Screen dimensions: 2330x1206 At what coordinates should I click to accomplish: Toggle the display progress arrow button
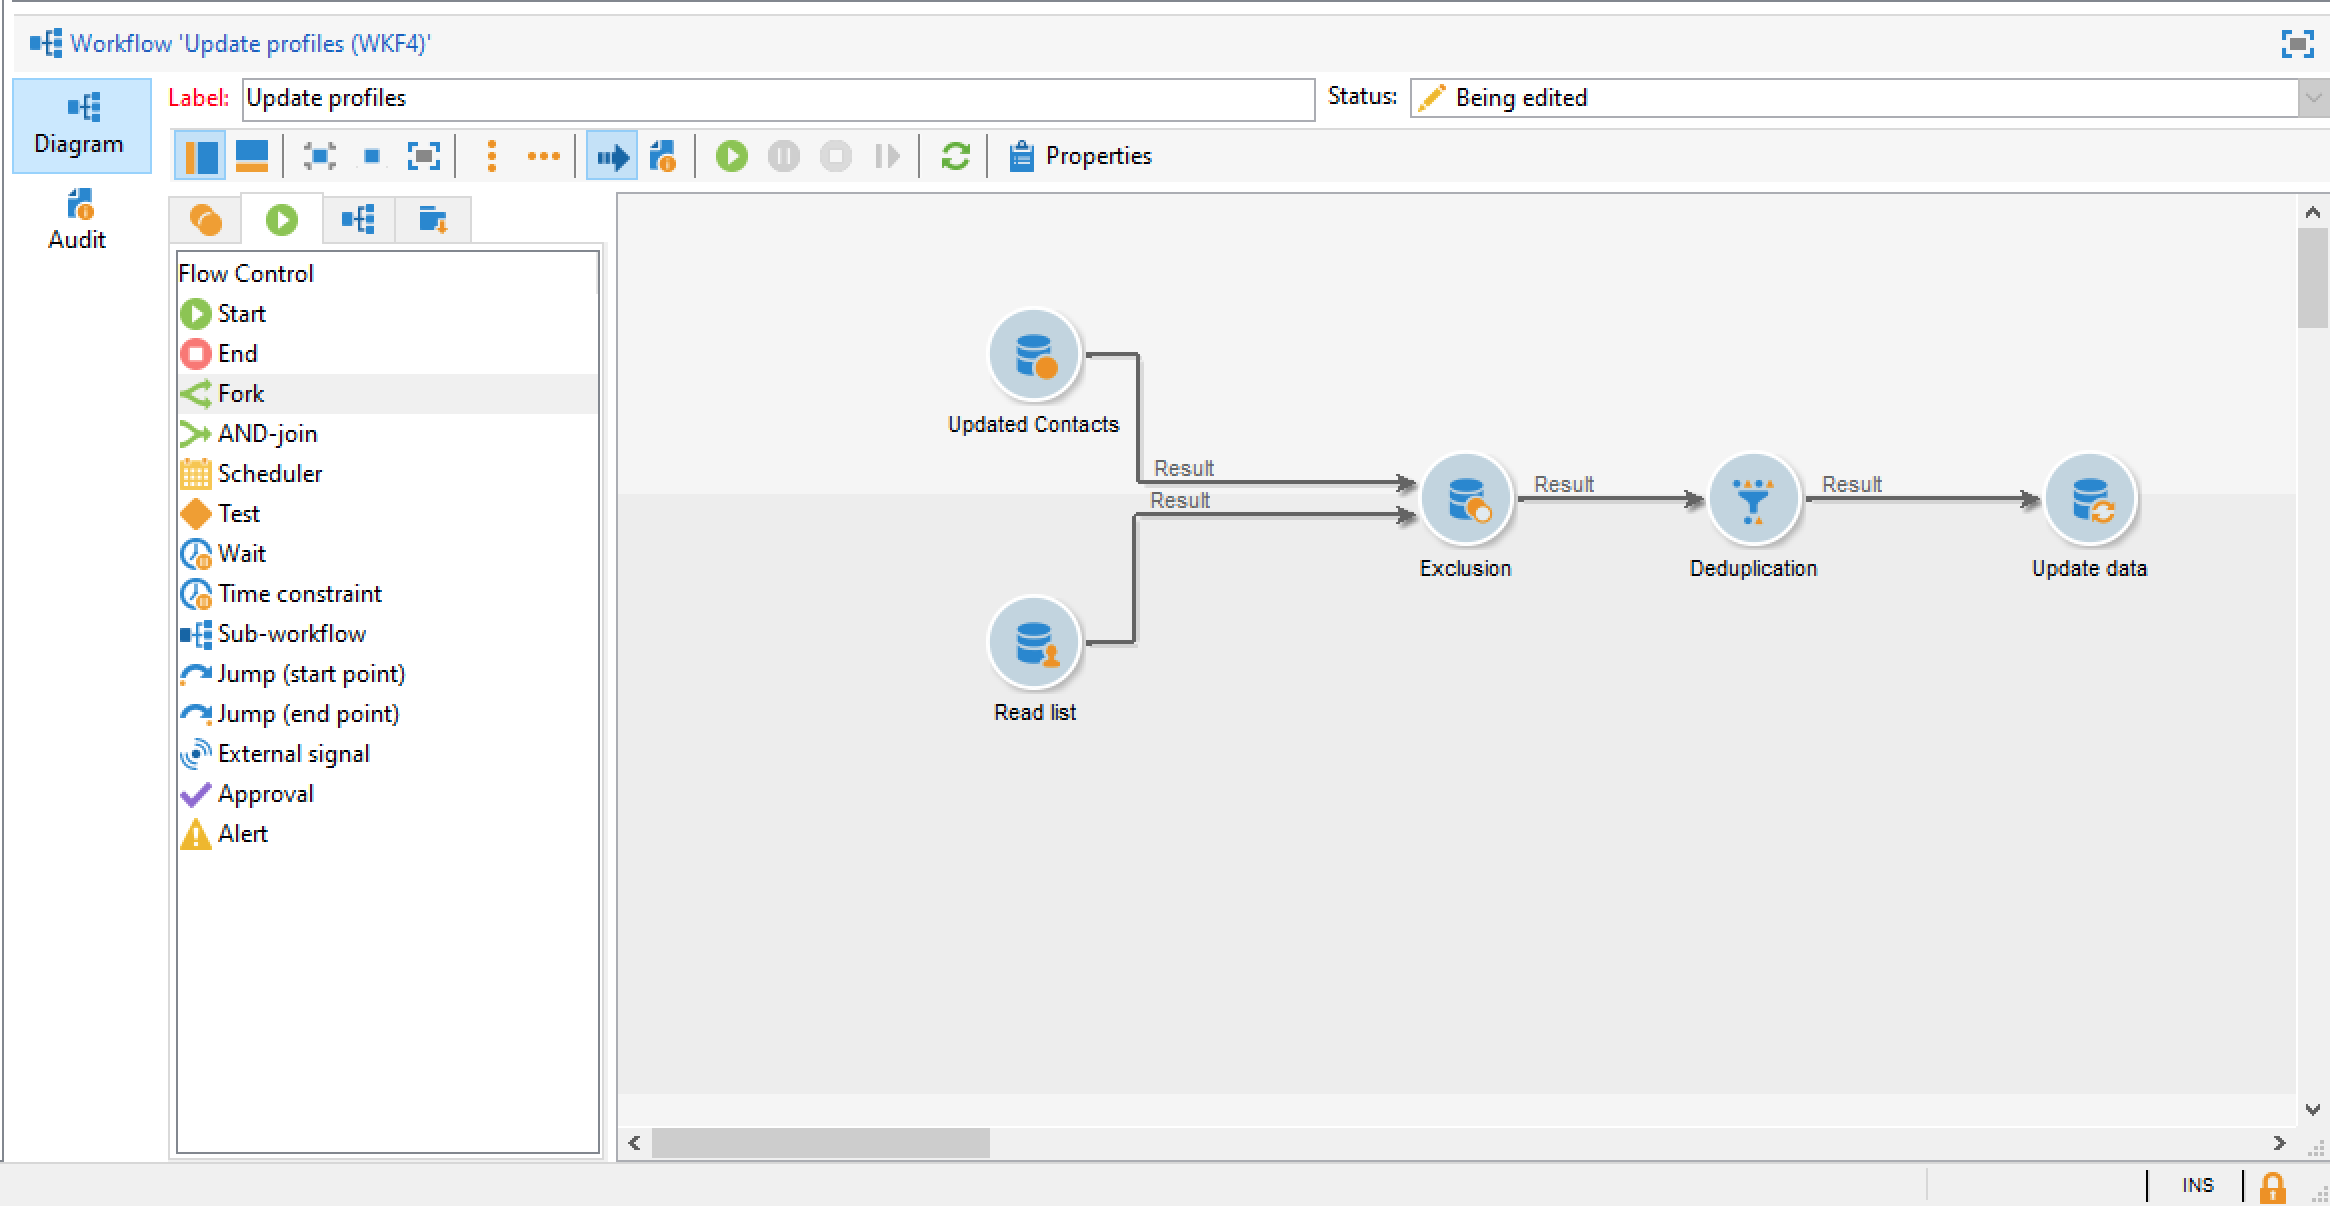611,156
